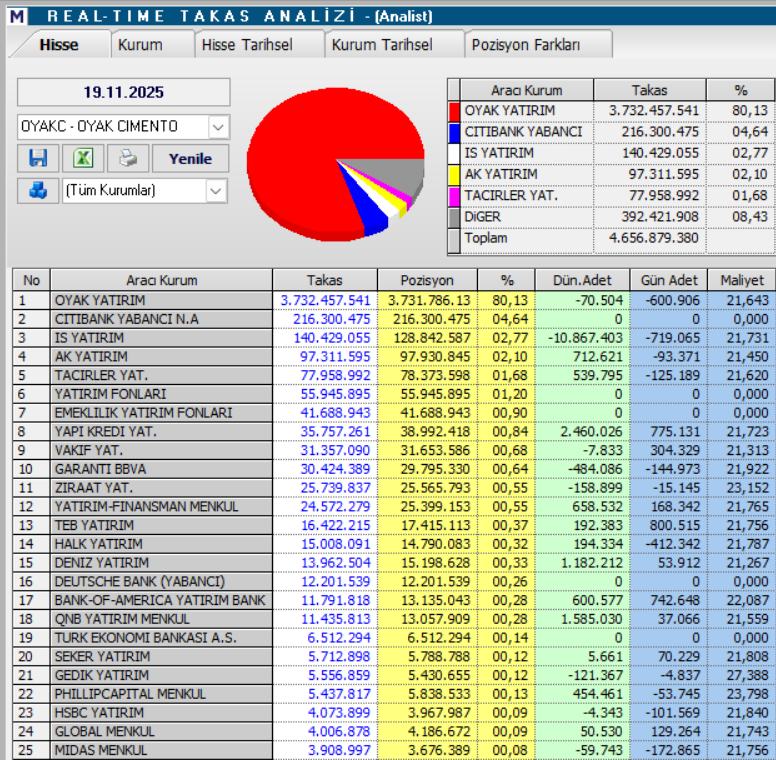Click Dün.Adet value -10.867.403
Image resolution: width=776 pixels, height=760 pixels.
click(585, 338)
